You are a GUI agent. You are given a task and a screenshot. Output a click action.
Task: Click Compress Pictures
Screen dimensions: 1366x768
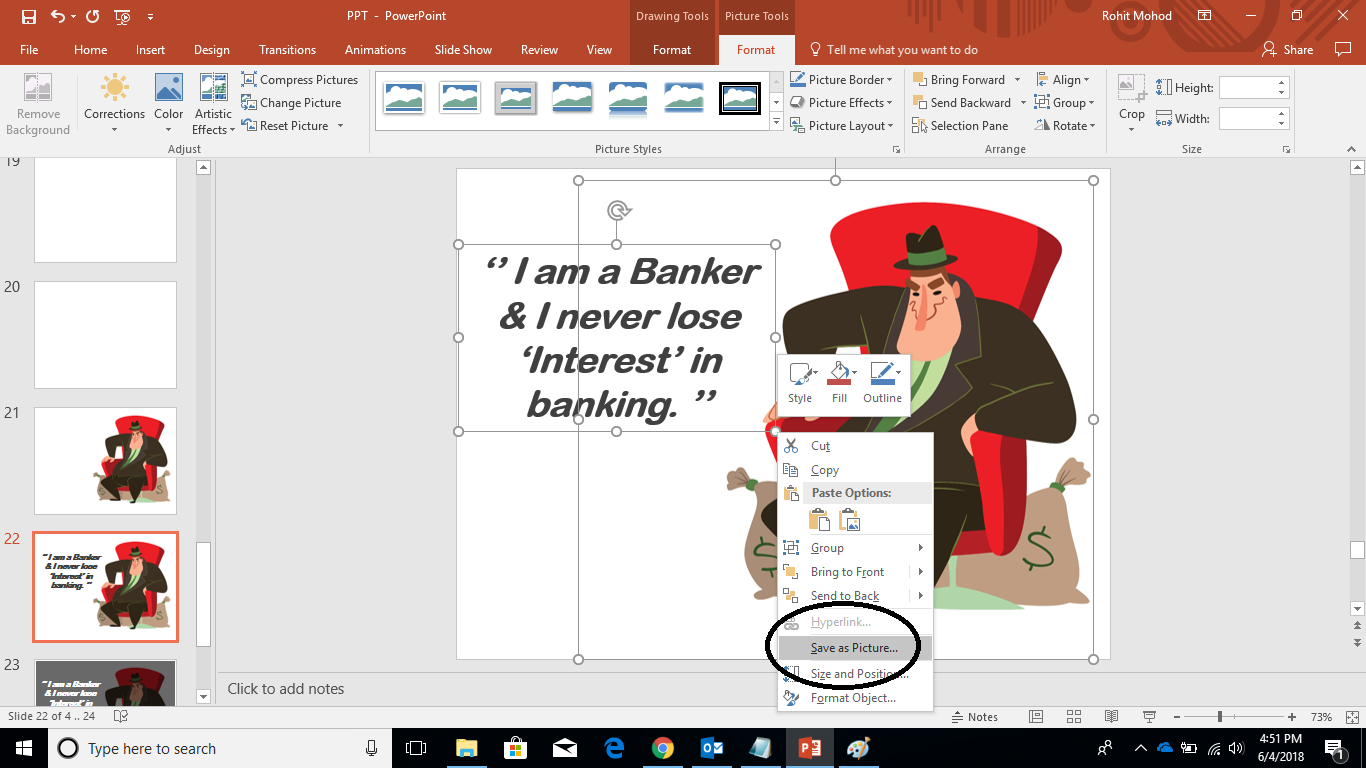click(x=300, y=80)
